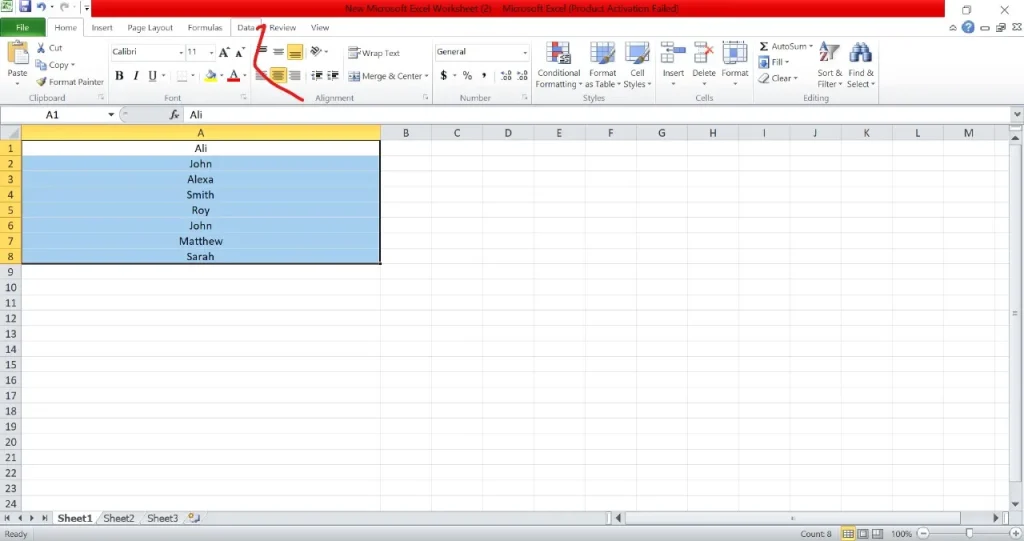Toggle Center horizontal alignment
The height and width of the screenshot is (541, 1024).
[x=278, y=75]
